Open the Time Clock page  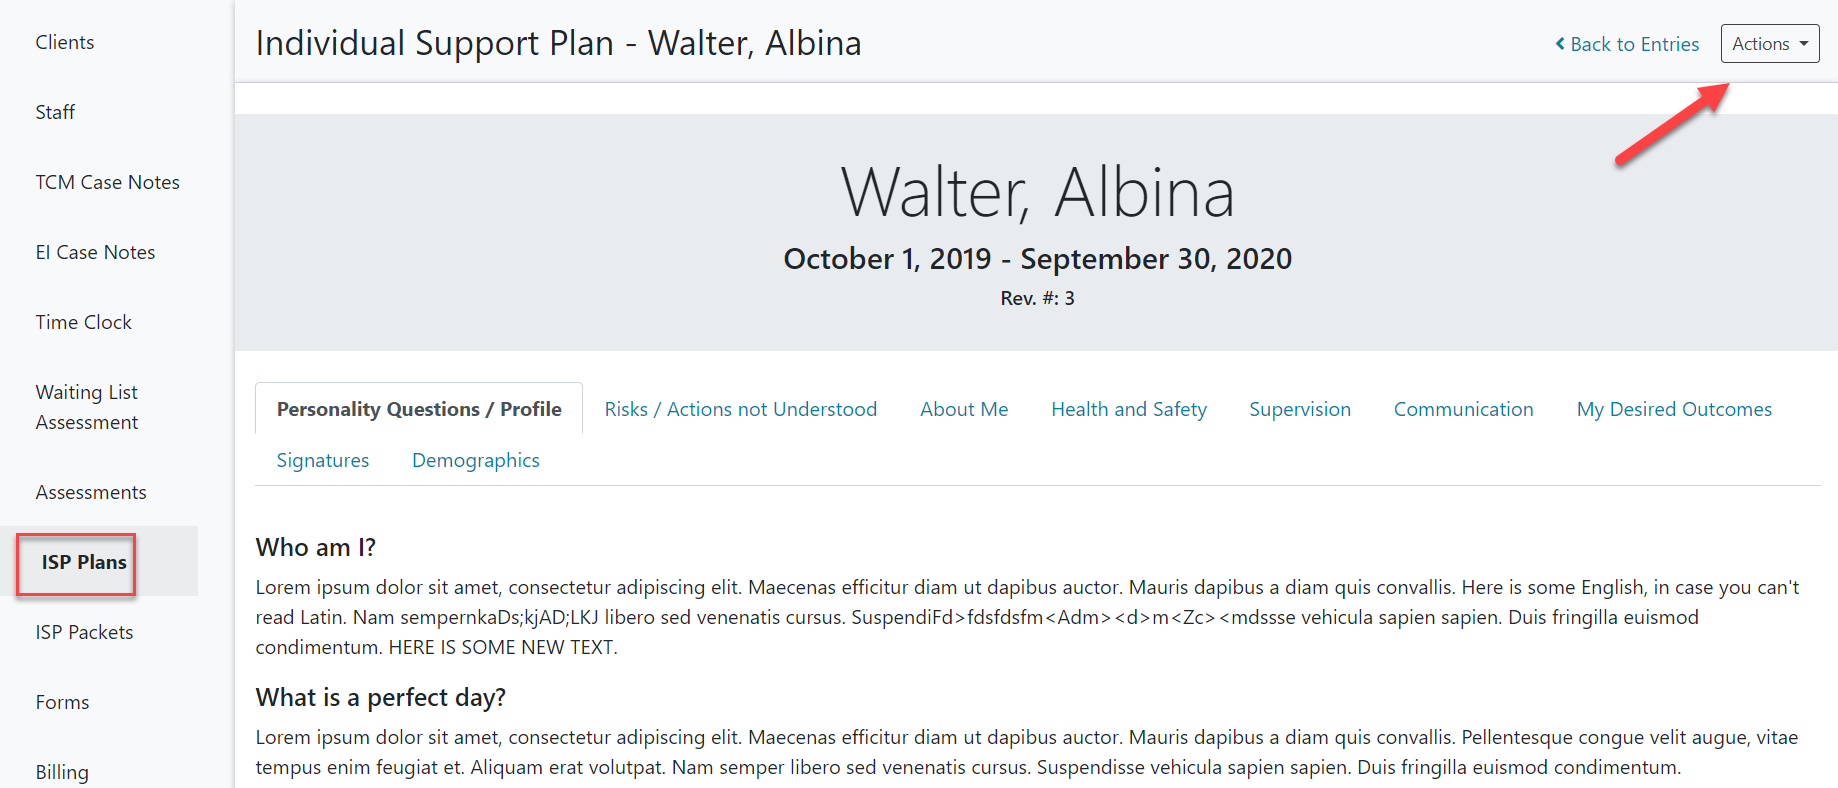(83, 322)
